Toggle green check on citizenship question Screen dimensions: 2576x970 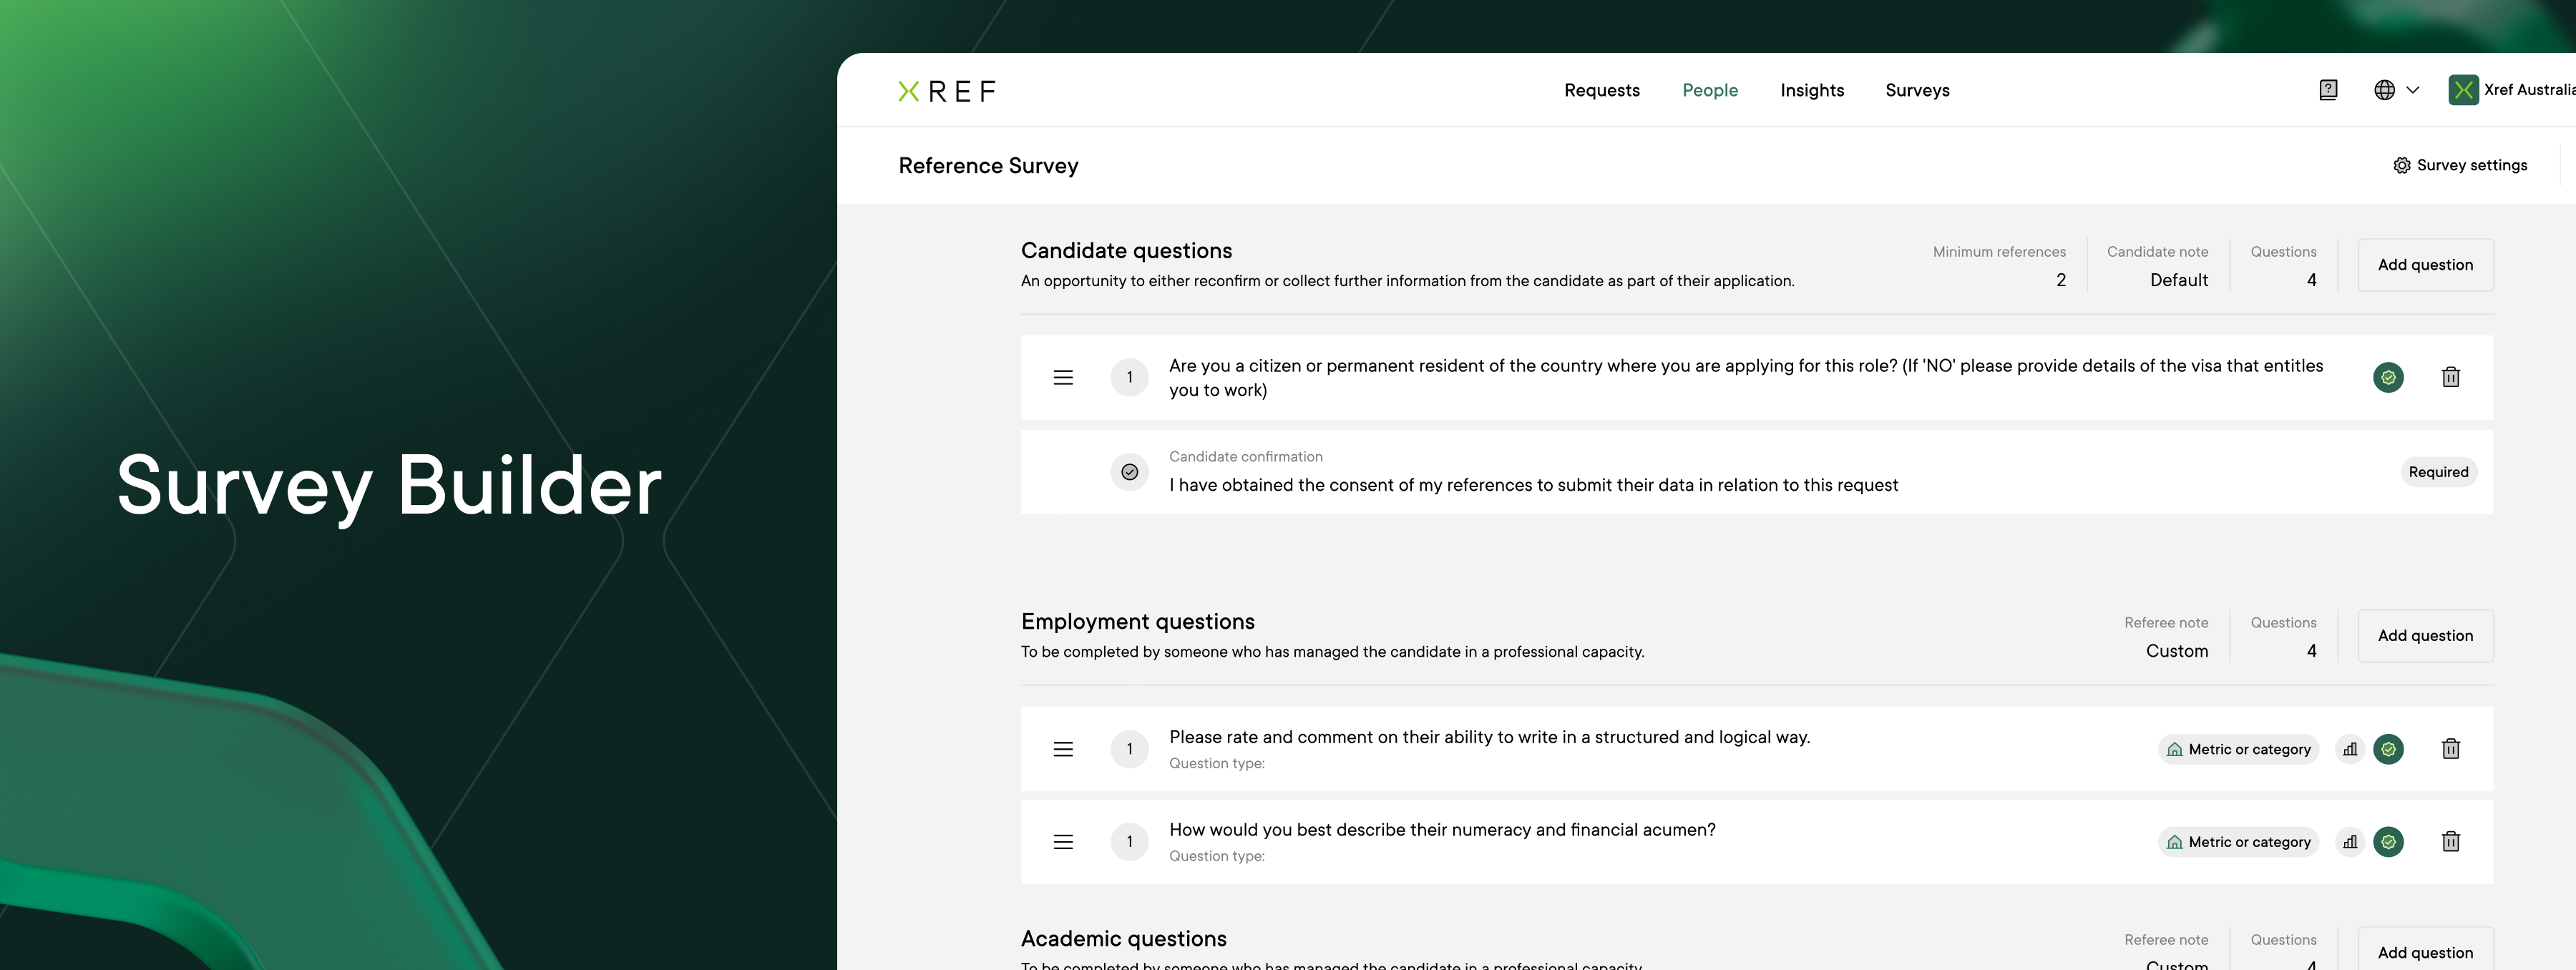tap(2388, 377)
